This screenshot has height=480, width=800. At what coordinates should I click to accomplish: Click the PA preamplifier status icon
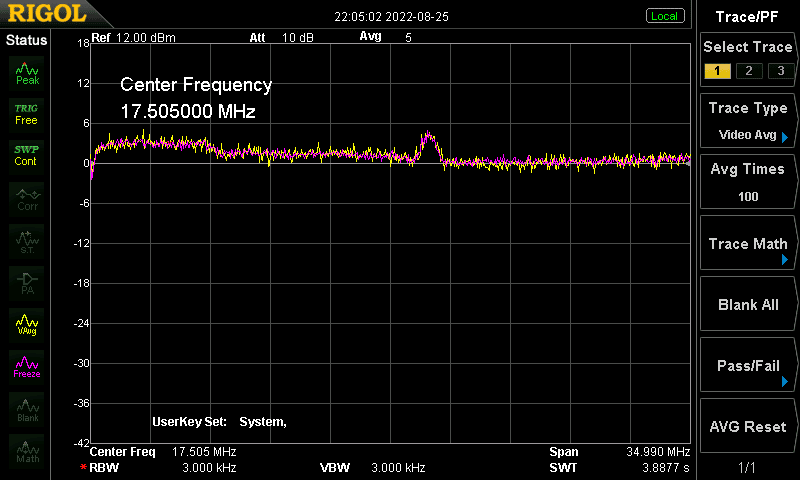27,283
